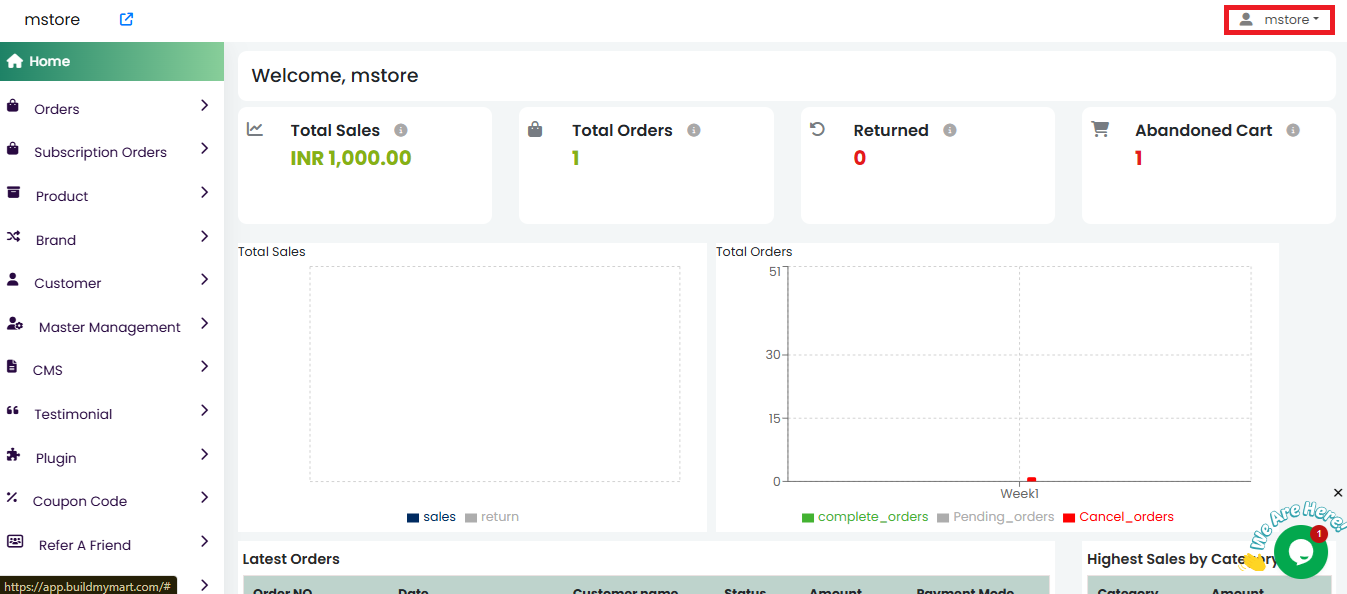
Task: Click the Abandoned Cart shopping cart icon
Action: click(1100, 129)
